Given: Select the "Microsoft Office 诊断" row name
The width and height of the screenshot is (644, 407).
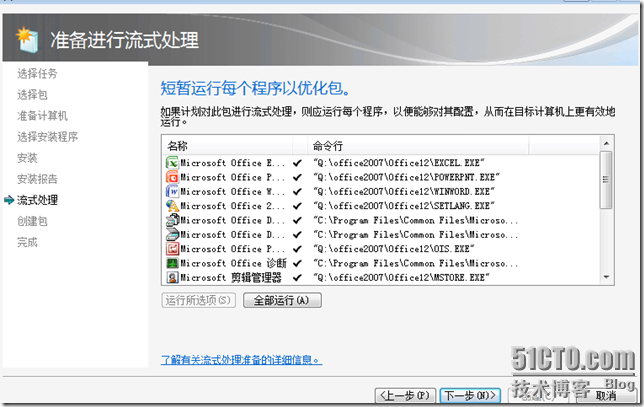Looking at the screenshot, I should pos(233,264).
